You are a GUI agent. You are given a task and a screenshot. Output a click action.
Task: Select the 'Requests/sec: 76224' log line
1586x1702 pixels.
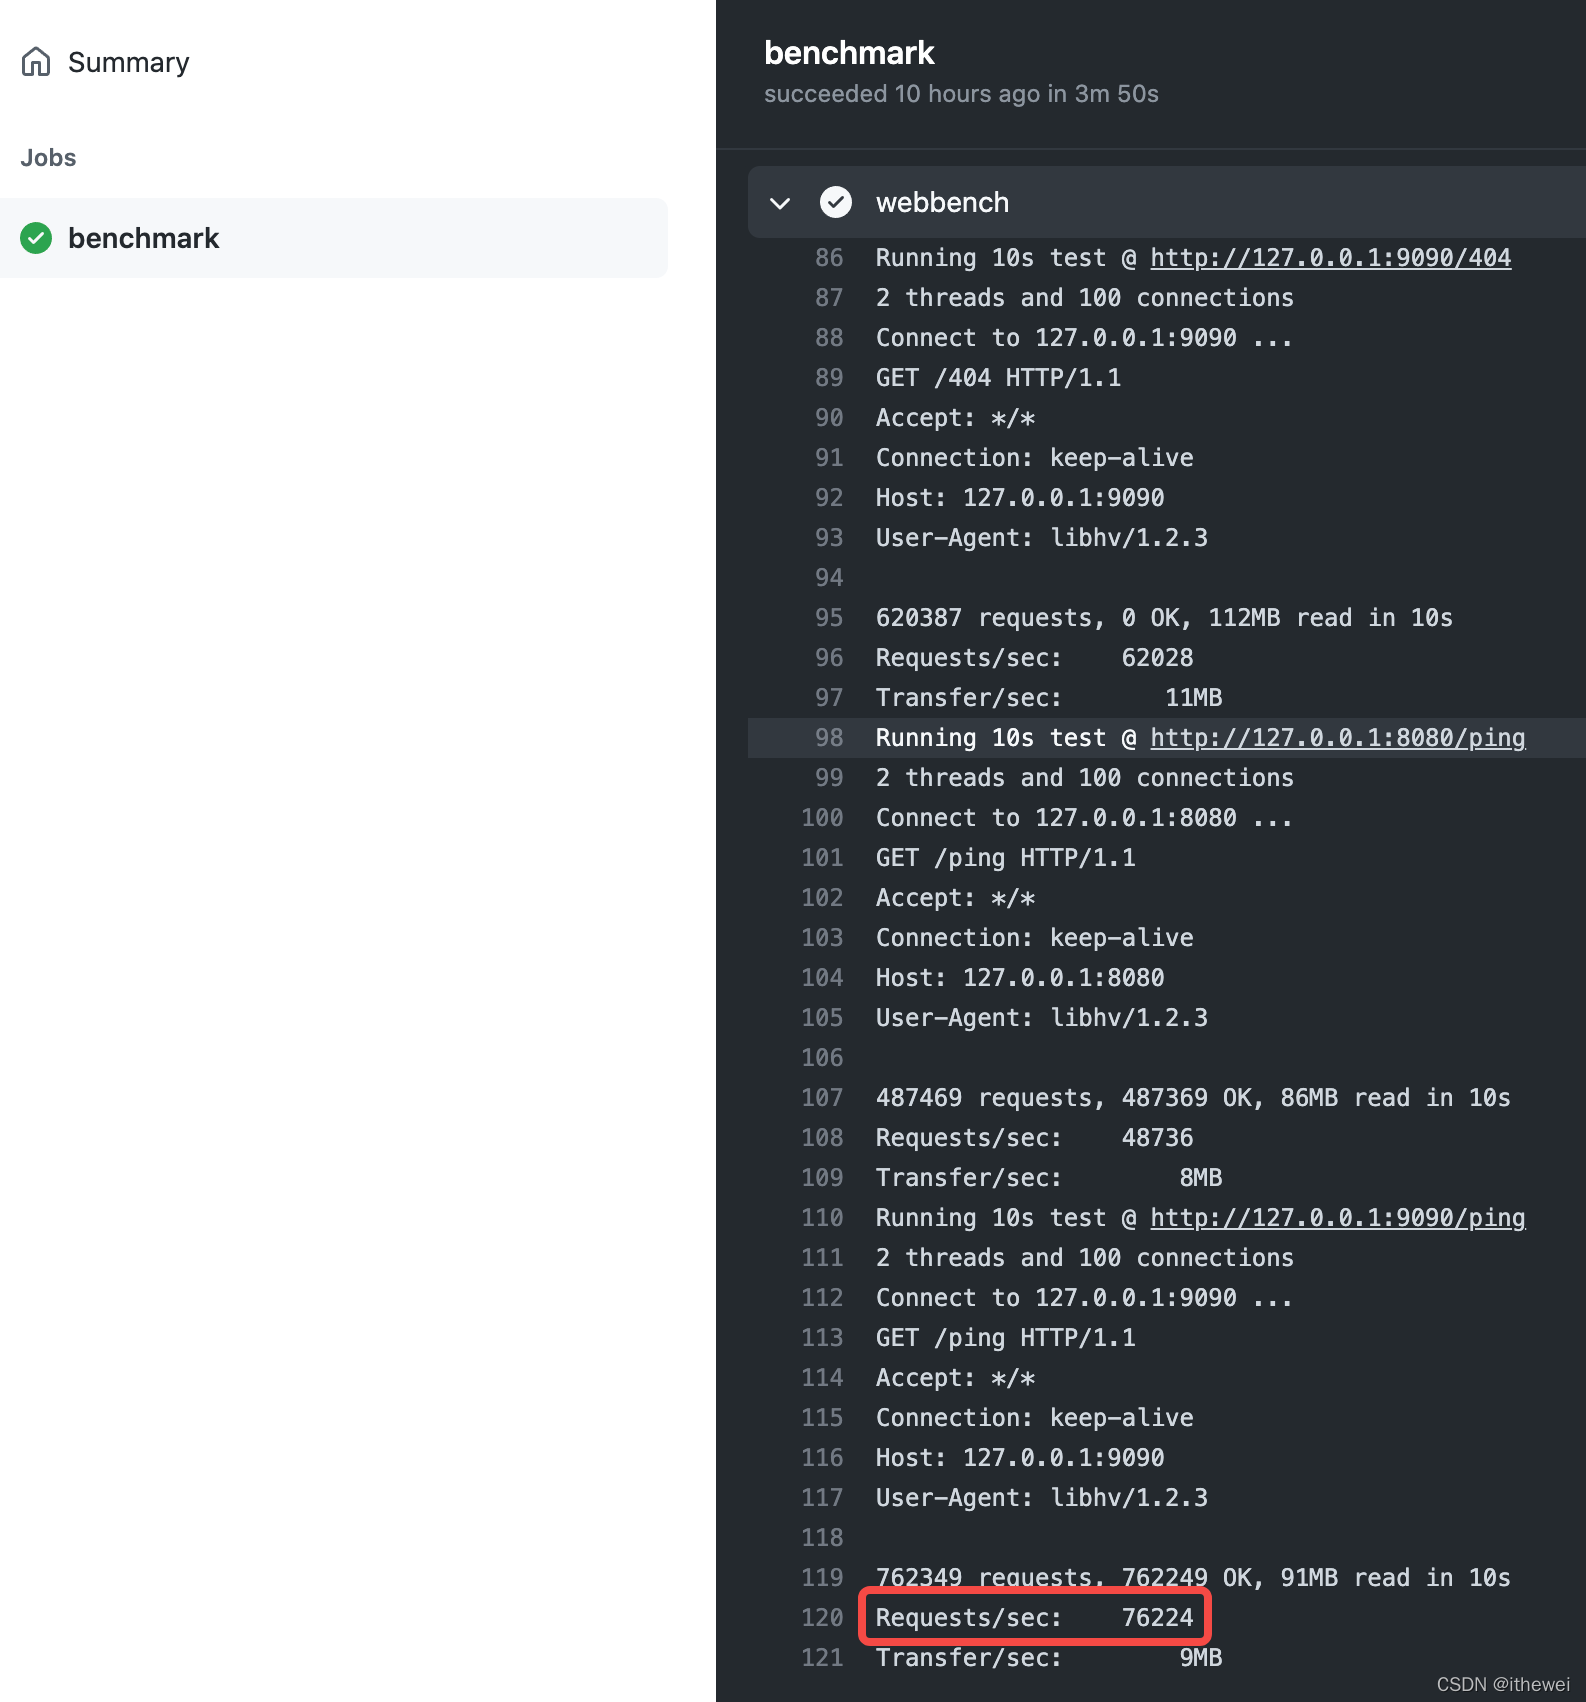coord(1034,1618)
